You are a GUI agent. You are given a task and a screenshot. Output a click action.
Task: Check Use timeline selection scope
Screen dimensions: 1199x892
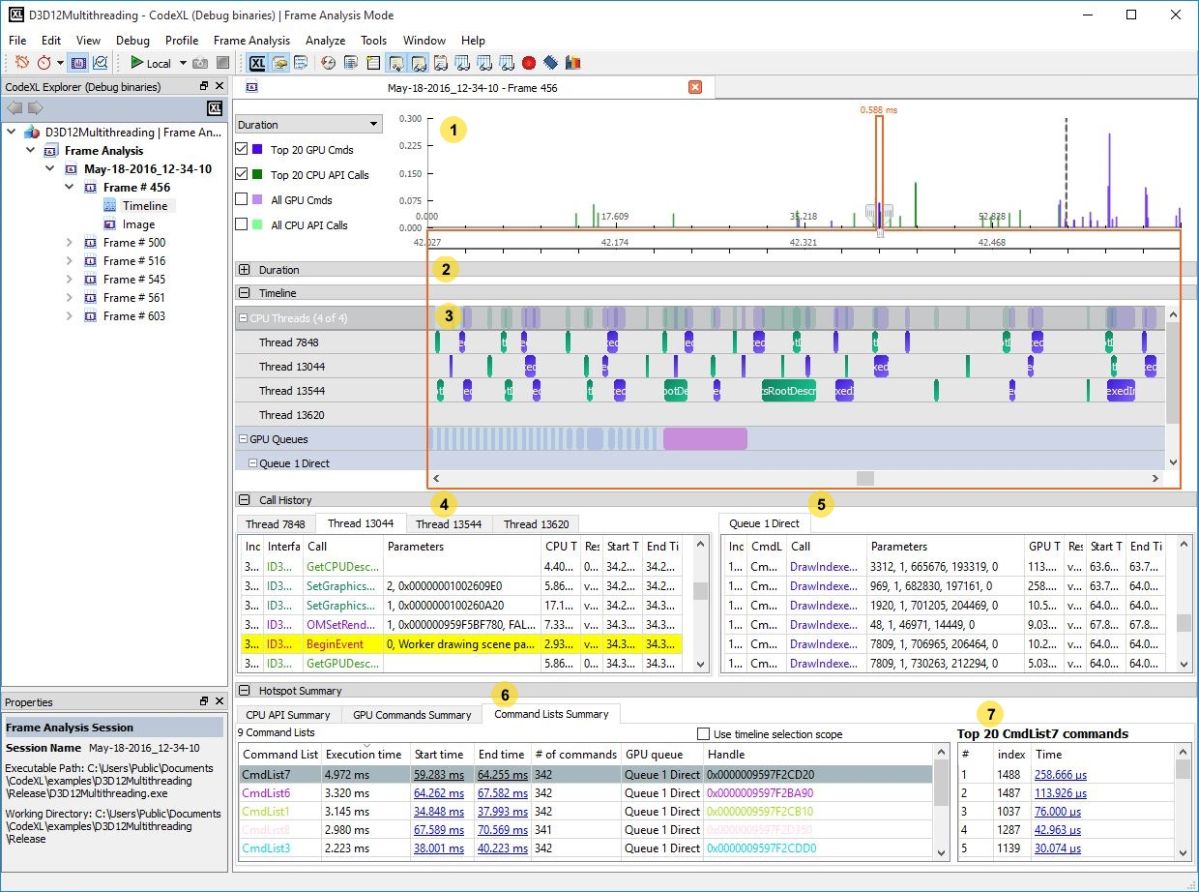click(703, 734)
